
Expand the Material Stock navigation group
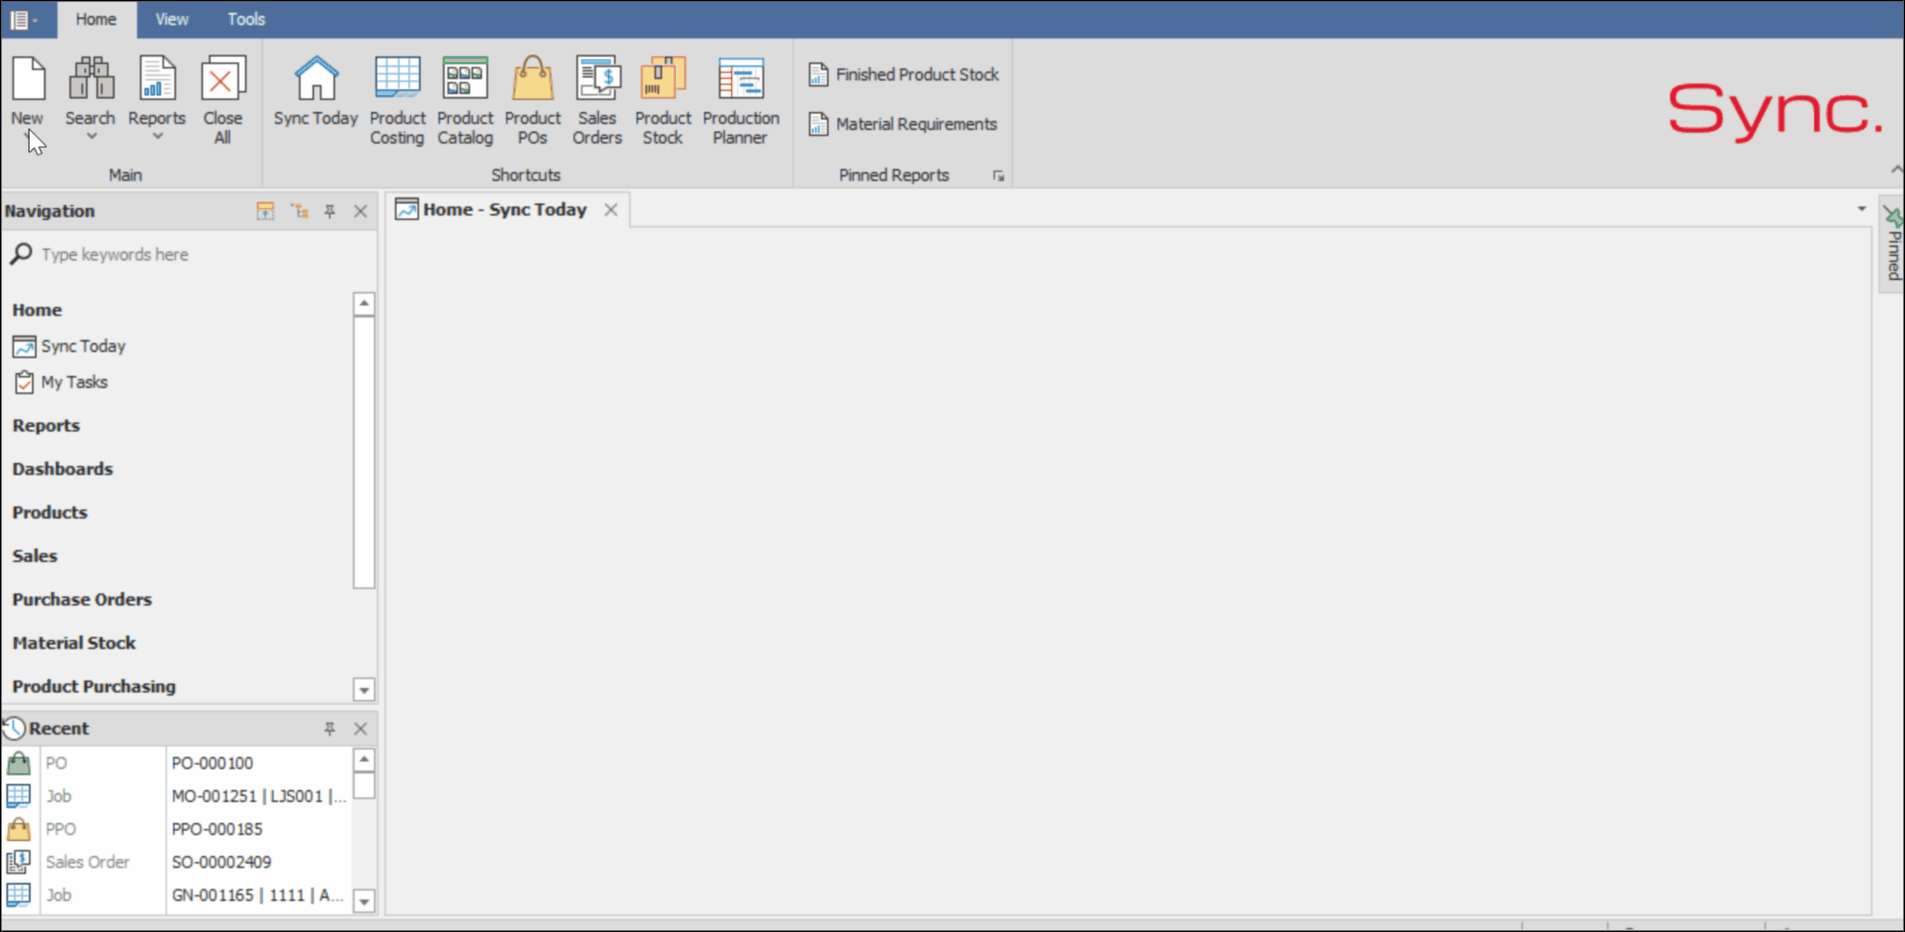tap(74, 643)
